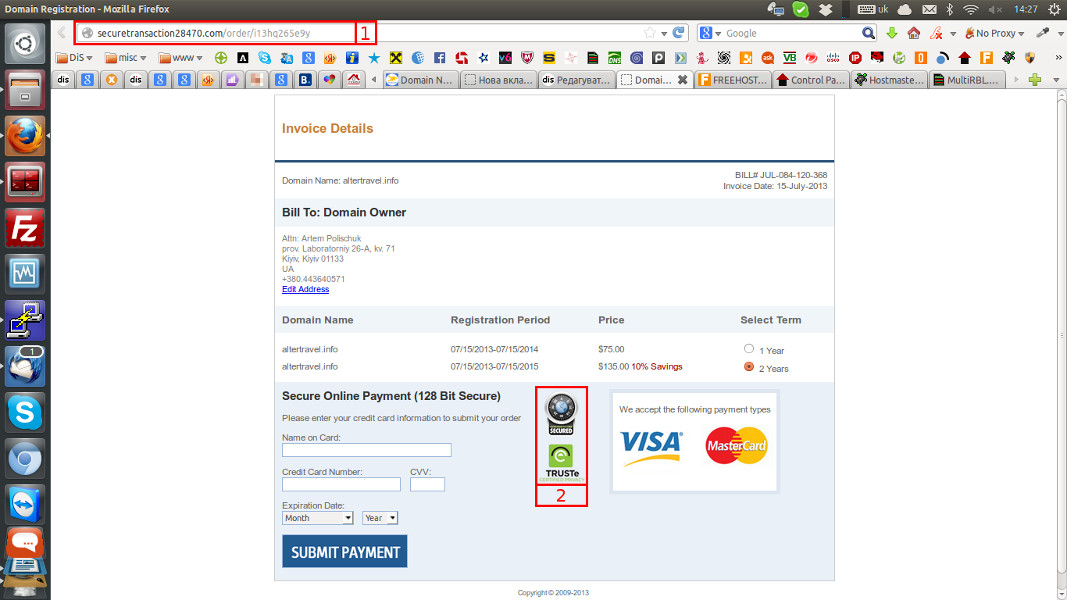Switch to the Hostmaste... tab
Viewport: 1067px width, 600px height.
tap(889, 80)
